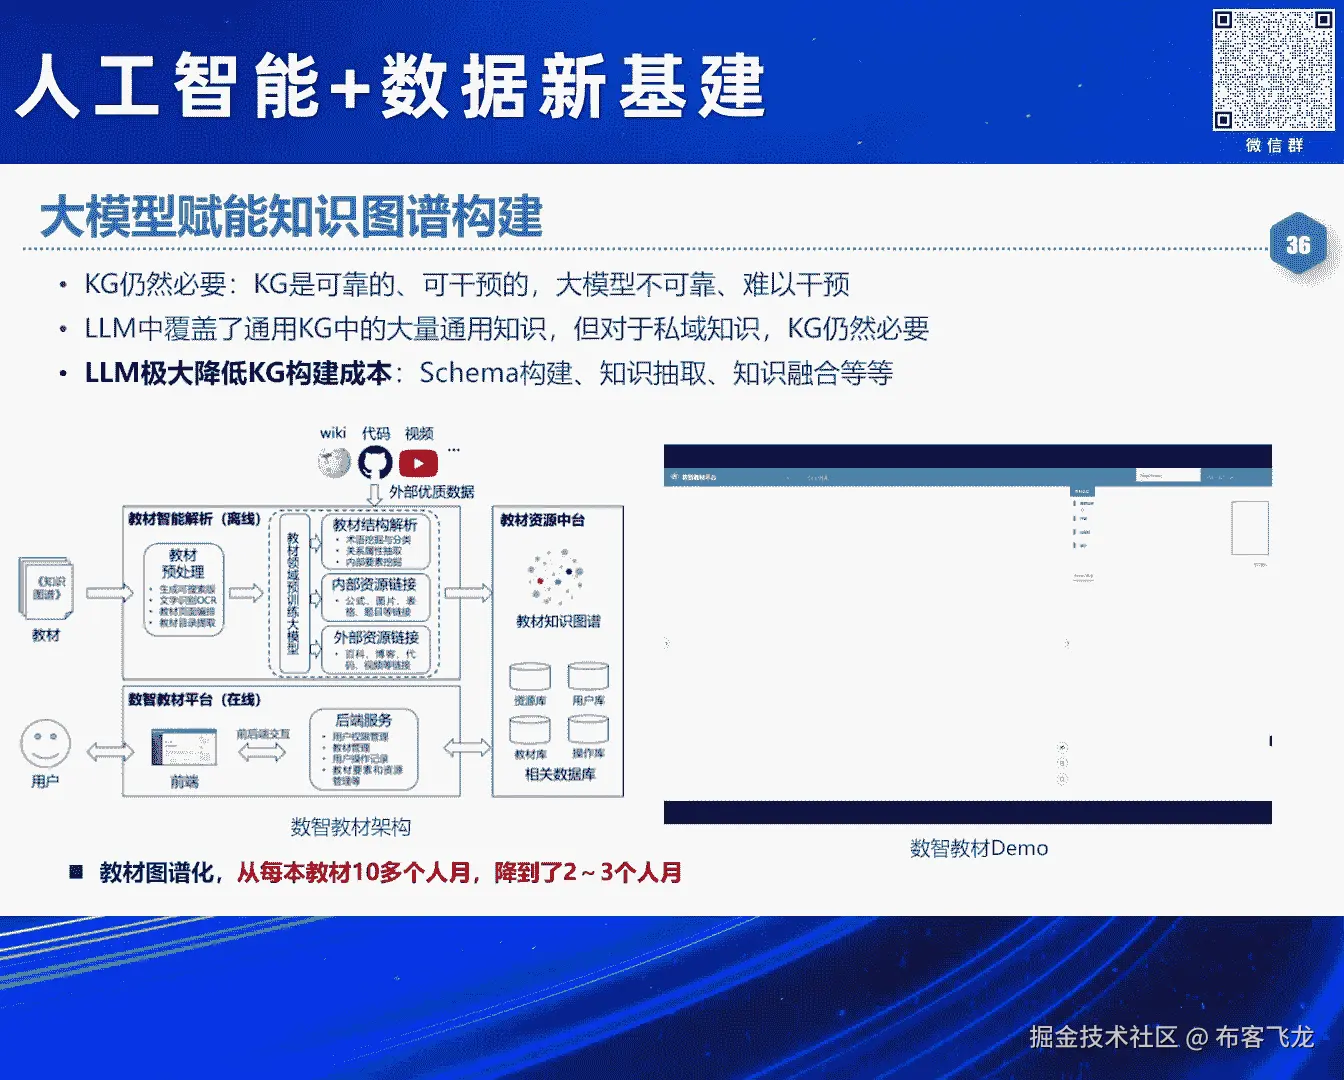
Task: Click the 相关数据库 label
Action: [x=560, y=774]
